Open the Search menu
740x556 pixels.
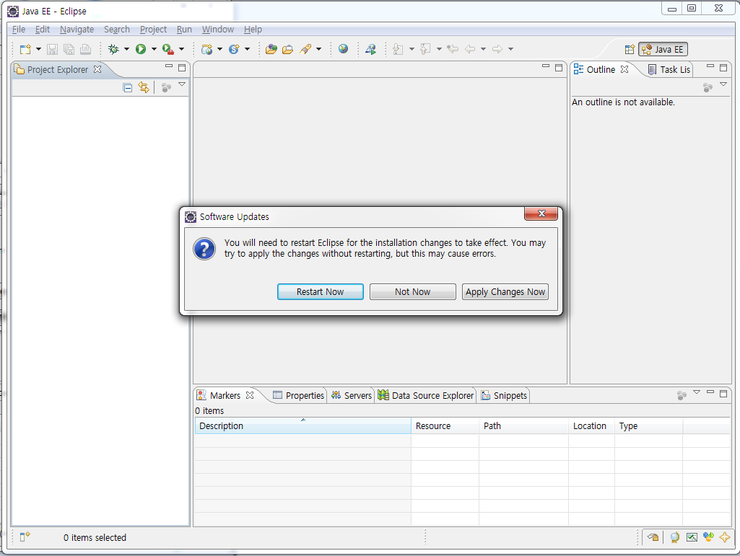pos(117,29)
